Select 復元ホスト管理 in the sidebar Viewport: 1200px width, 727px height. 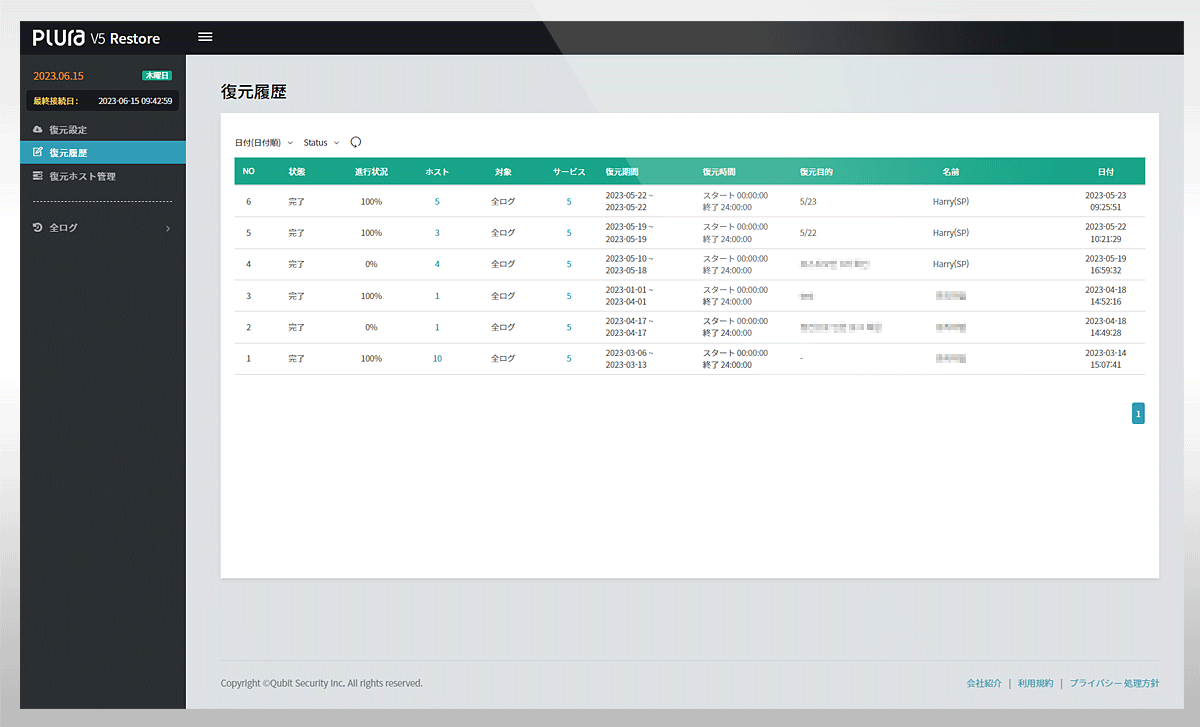[x=82, y=176]
